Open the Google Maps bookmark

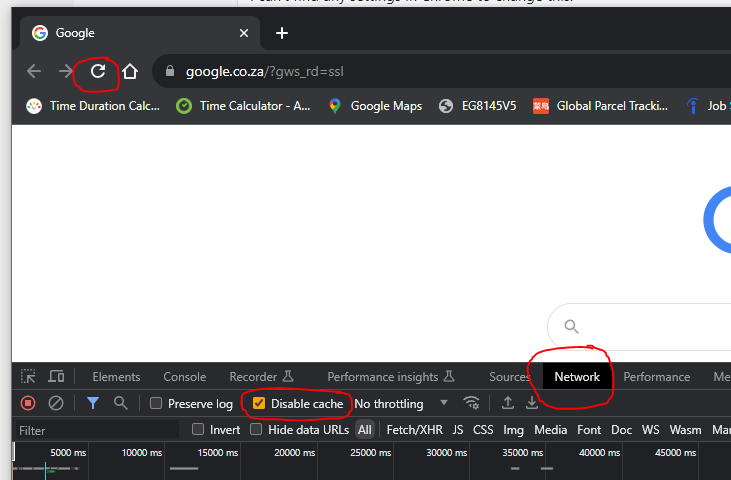tap(375, 106)
